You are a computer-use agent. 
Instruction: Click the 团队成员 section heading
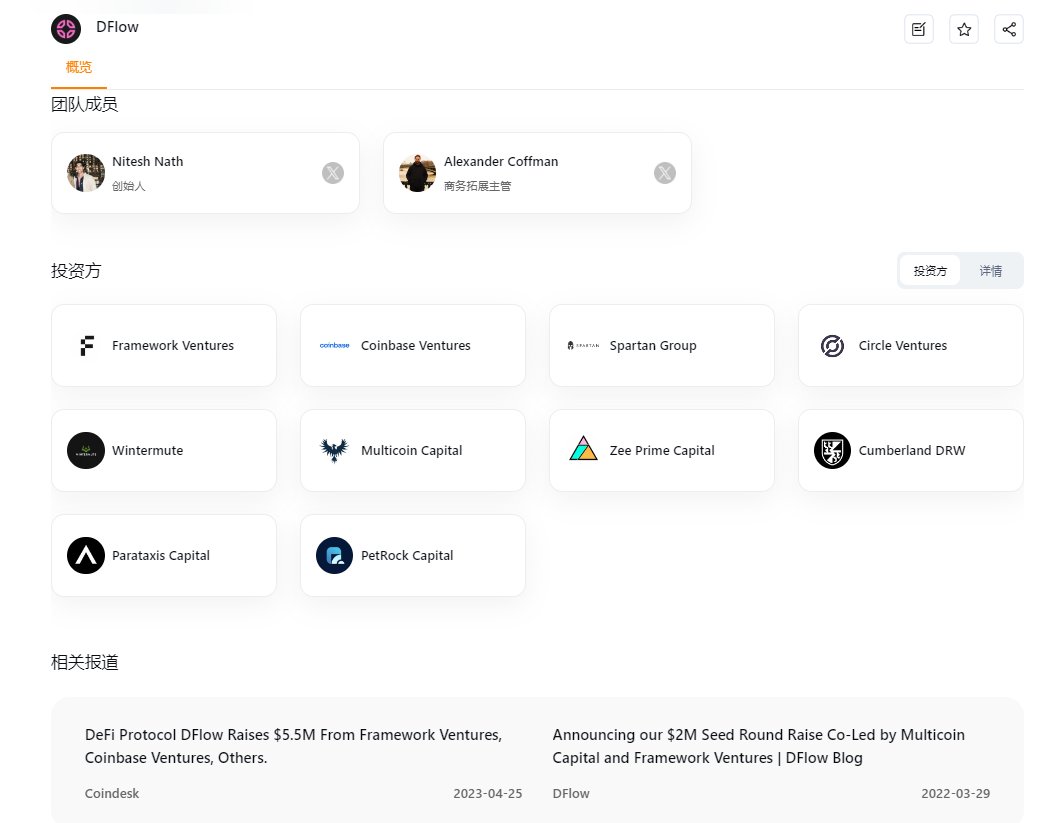coord(85,105)
